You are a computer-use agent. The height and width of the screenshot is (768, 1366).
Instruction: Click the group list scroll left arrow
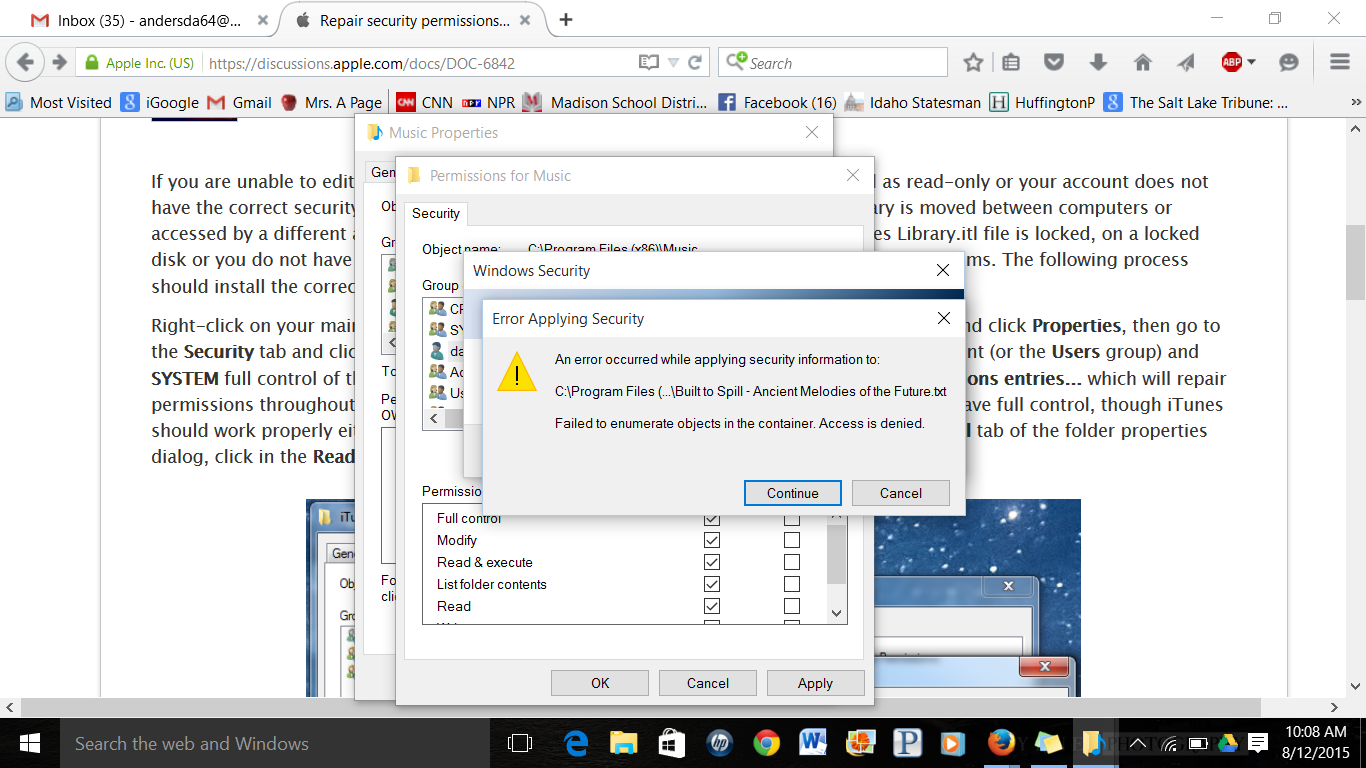tap(431, 420)
